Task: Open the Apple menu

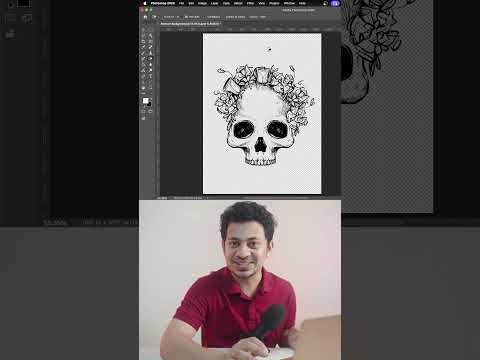Action: 145,3
